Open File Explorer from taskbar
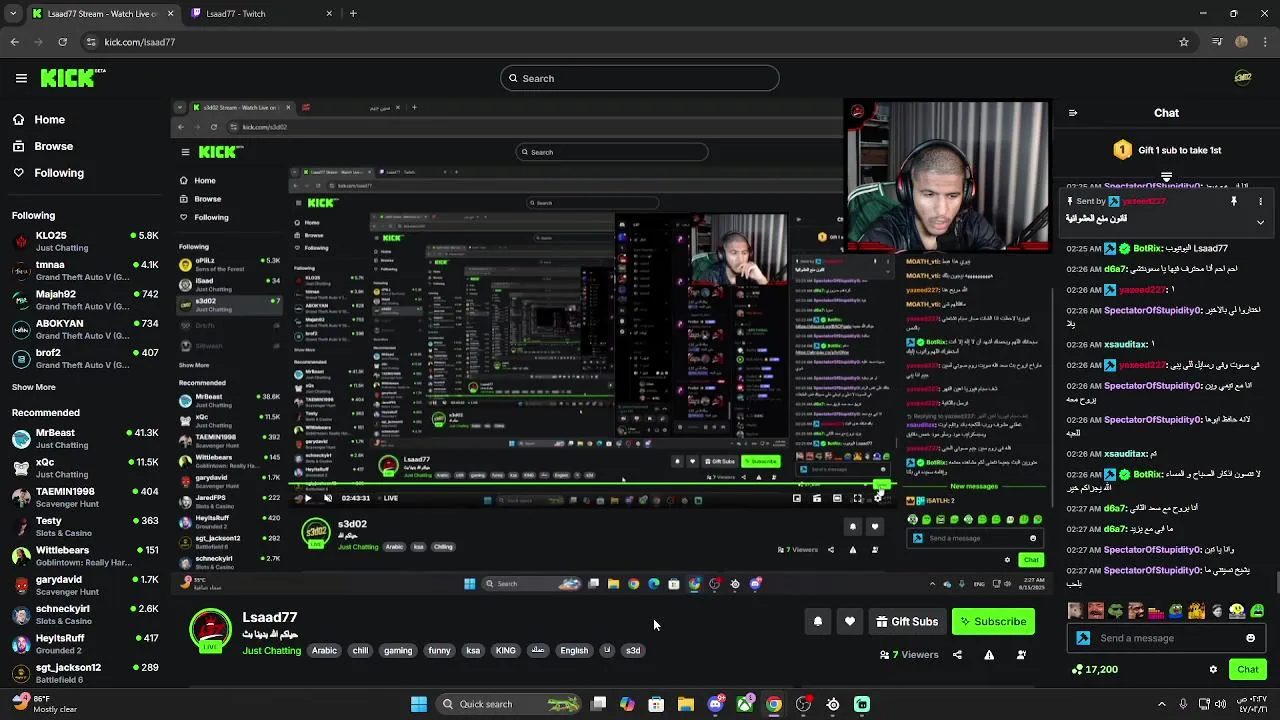Image resolution: width=1280 pixels, height=720 pixels. [686, 704]
